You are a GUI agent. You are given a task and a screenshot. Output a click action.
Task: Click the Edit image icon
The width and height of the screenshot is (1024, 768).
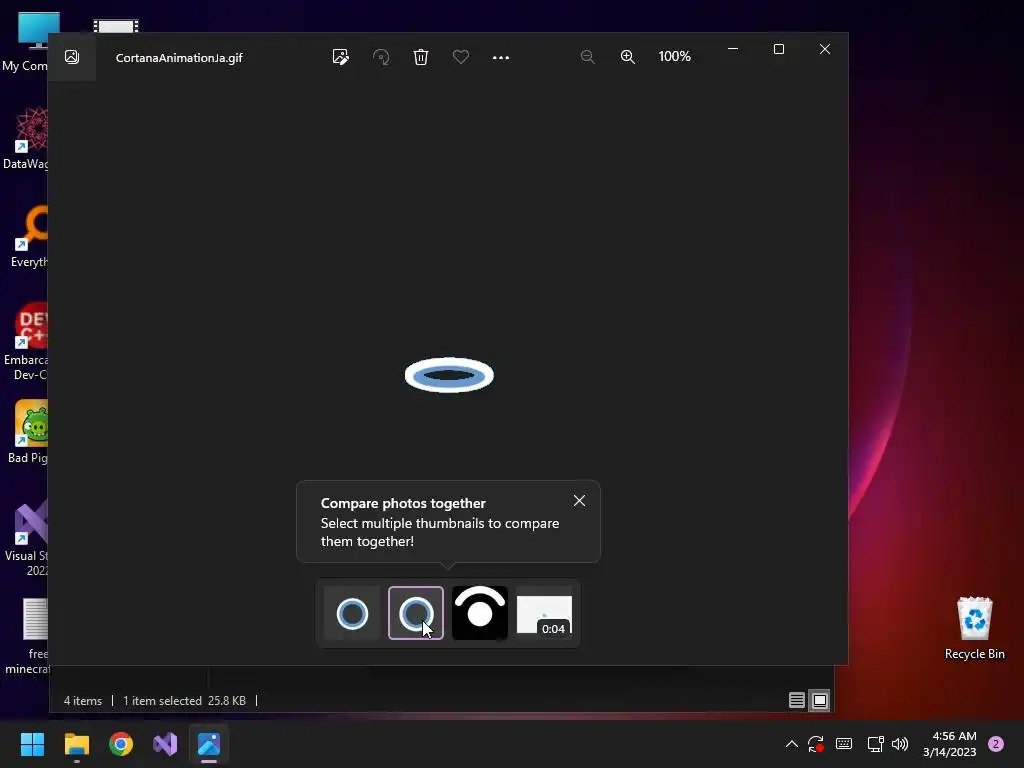pos(340,57)
